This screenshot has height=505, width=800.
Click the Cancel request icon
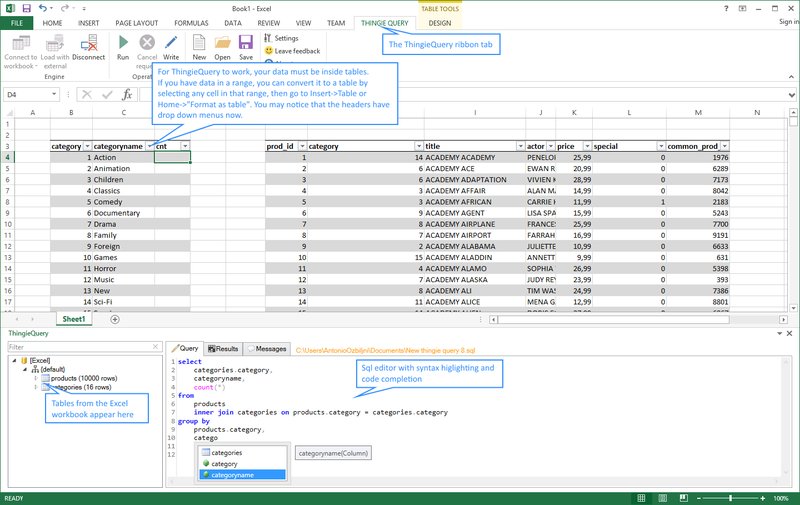click(x=147, y=42)
